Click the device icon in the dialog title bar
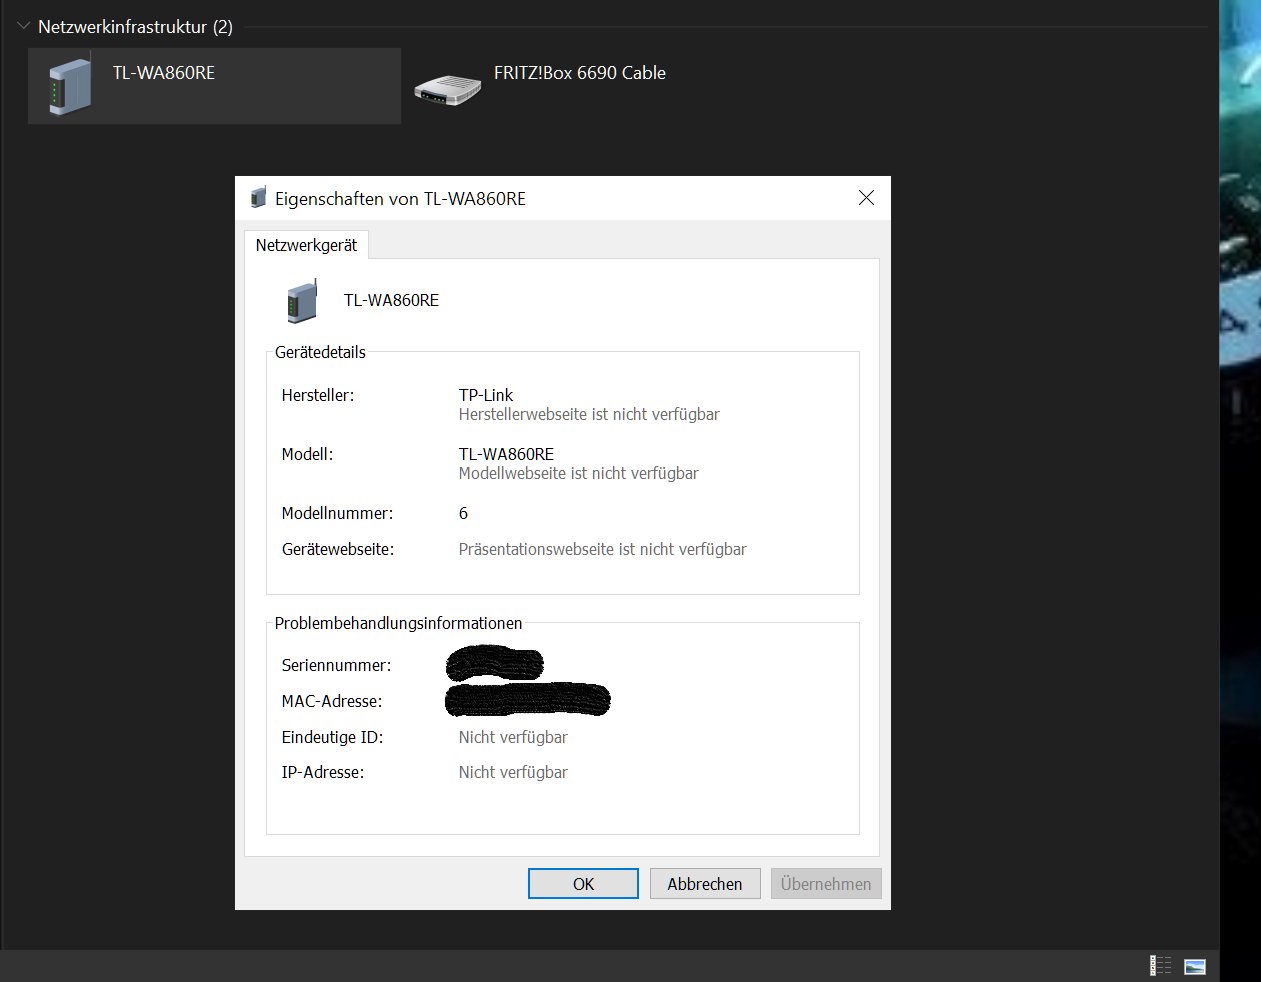The image size is (1261, 982). pyautogui.click(x=259, y=197)
